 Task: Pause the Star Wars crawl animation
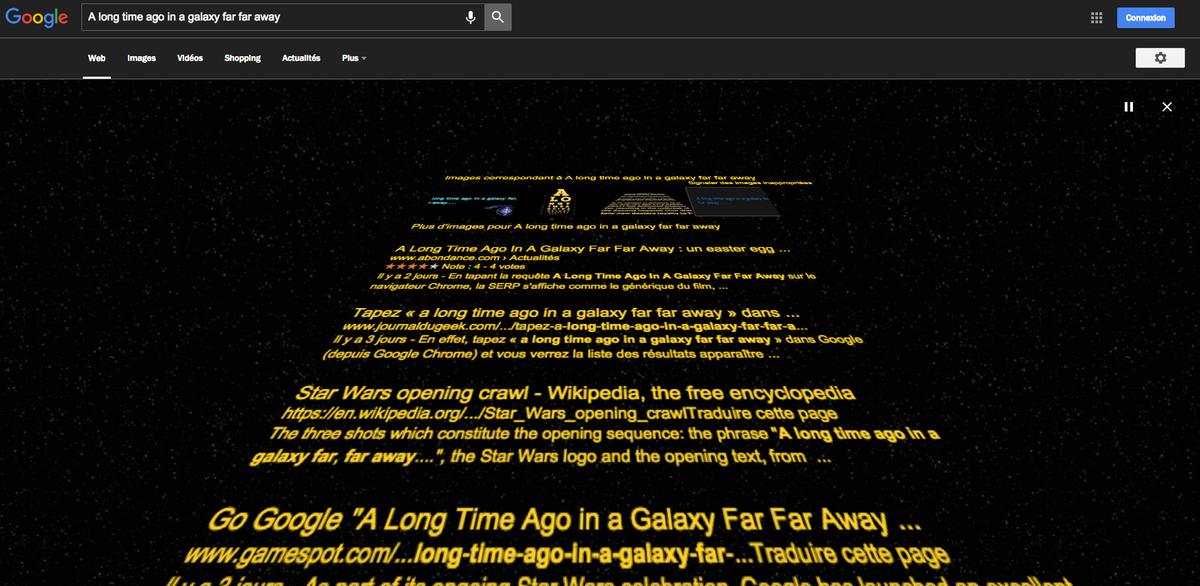click(x=1128, y=106)
